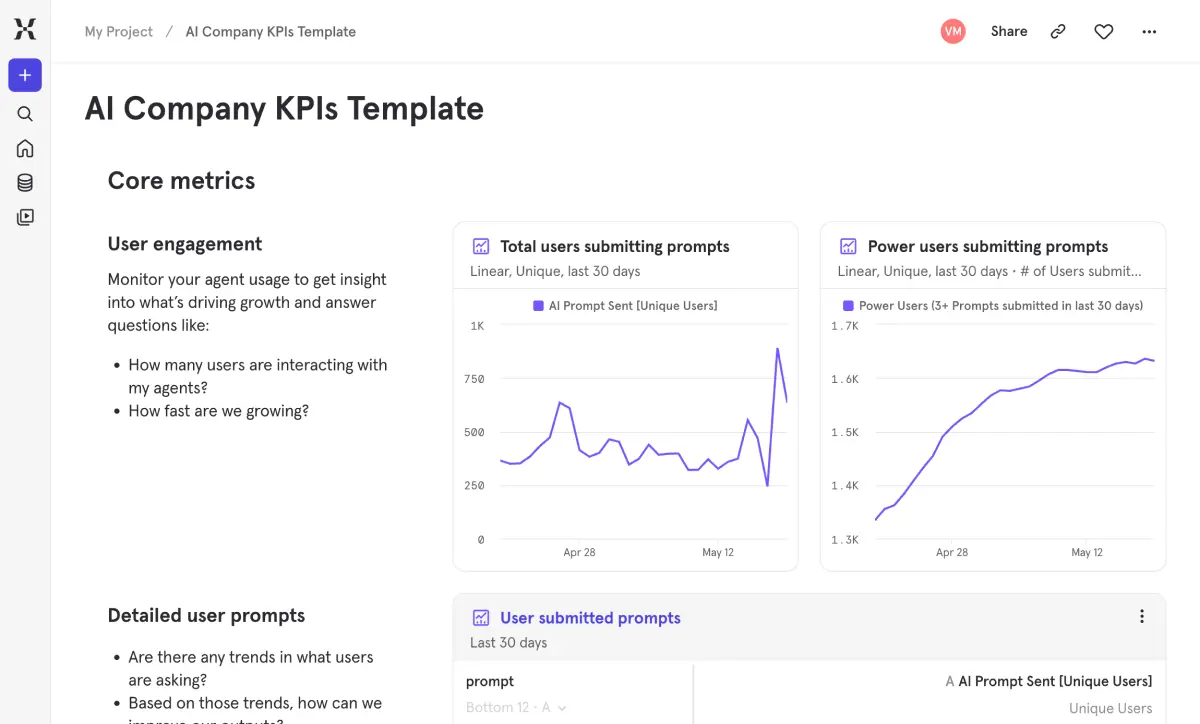Screen dimensions: 1200x724
Task: Open Power users submitting prompts chart title
Action: (987, 246)
